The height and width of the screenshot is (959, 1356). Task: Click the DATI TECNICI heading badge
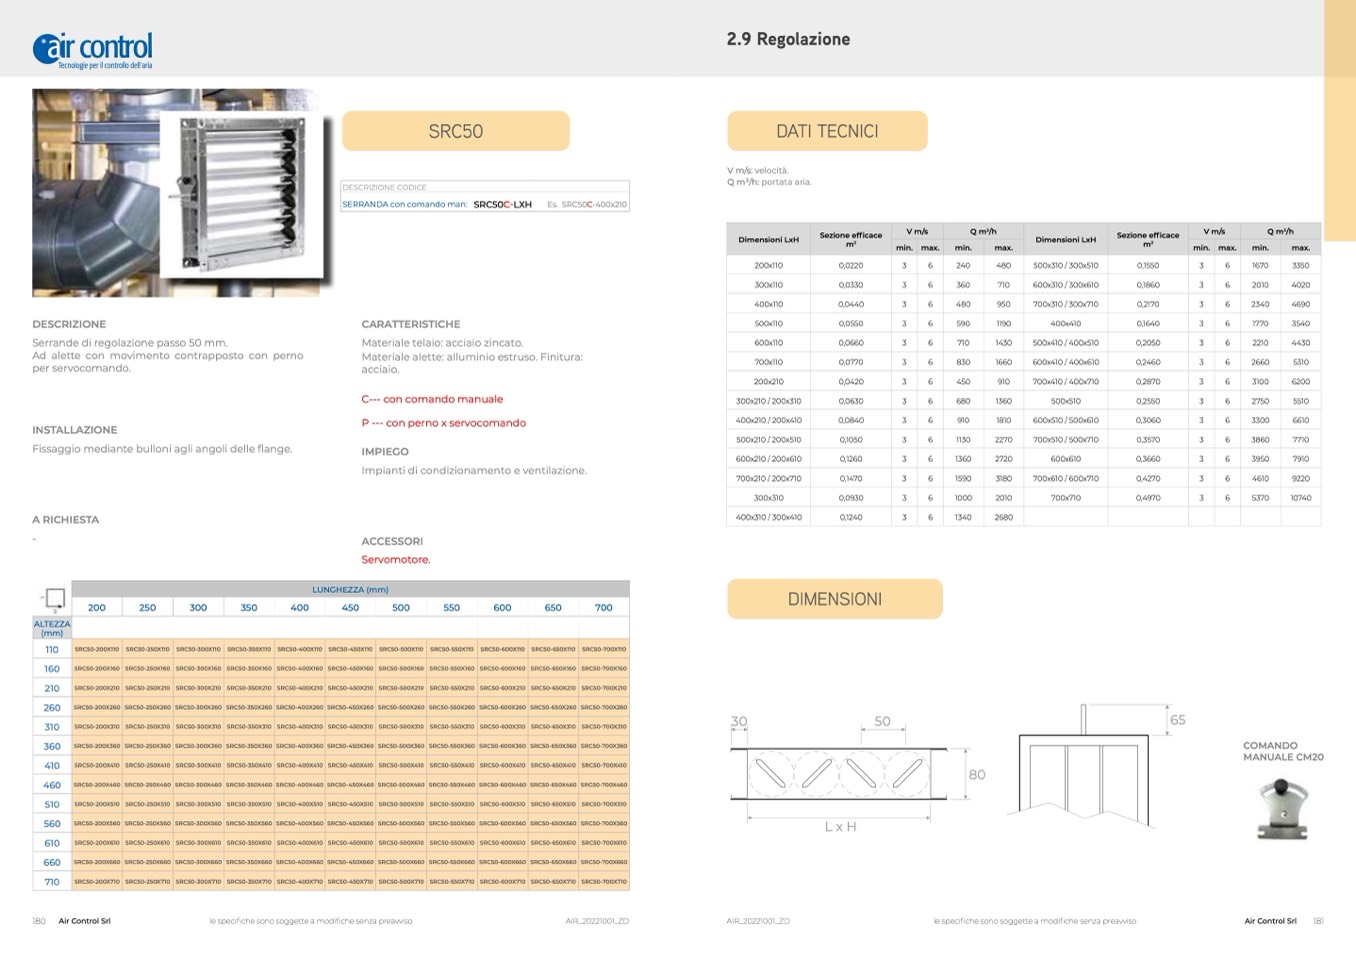(827, 131)
